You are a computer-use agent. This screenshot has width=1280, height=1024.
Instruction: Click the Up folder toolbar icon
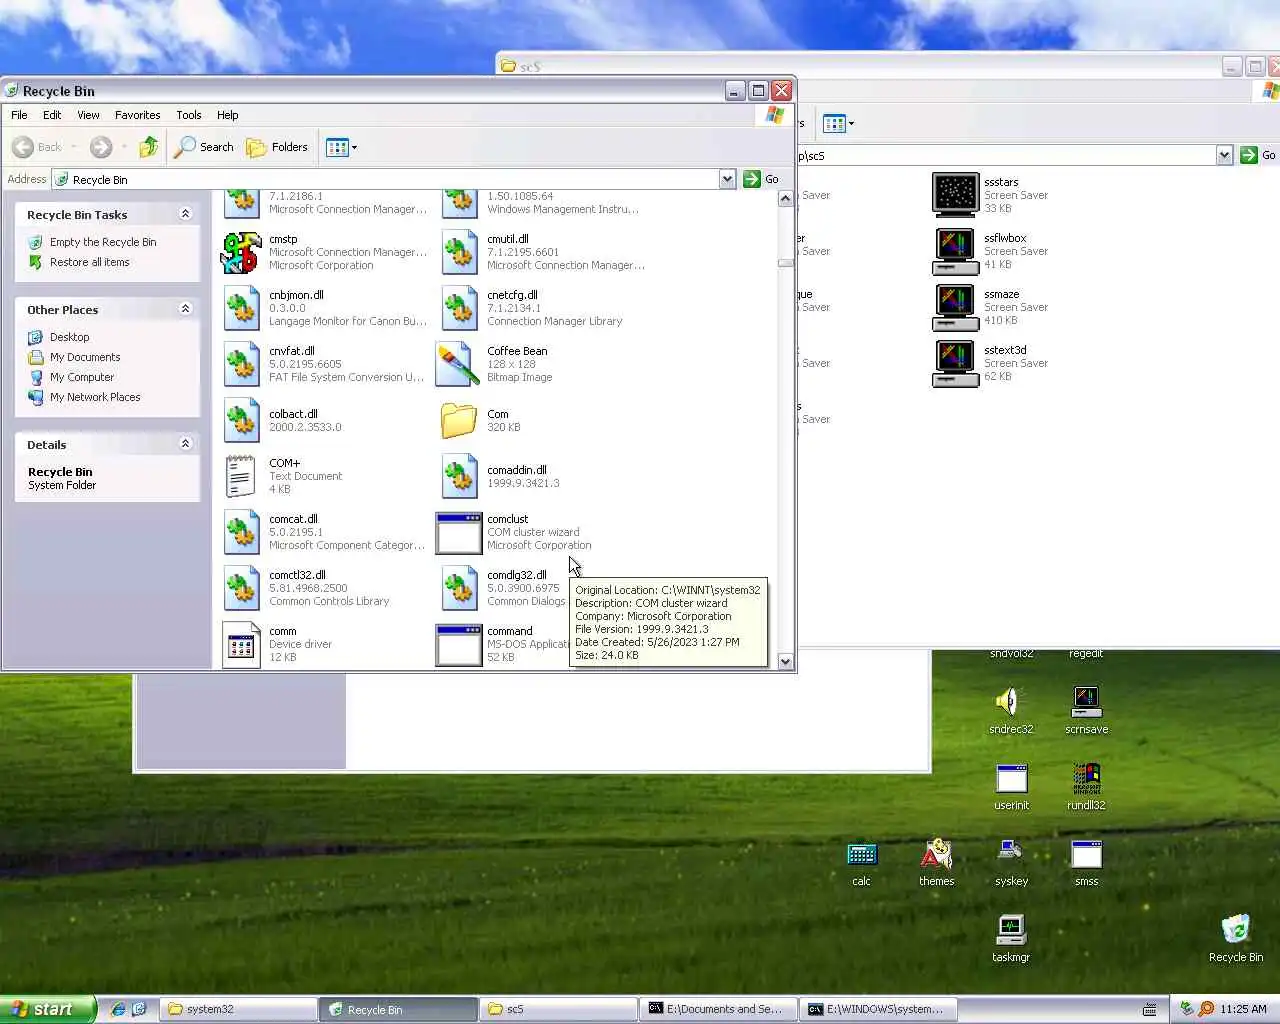coord(148,147)
